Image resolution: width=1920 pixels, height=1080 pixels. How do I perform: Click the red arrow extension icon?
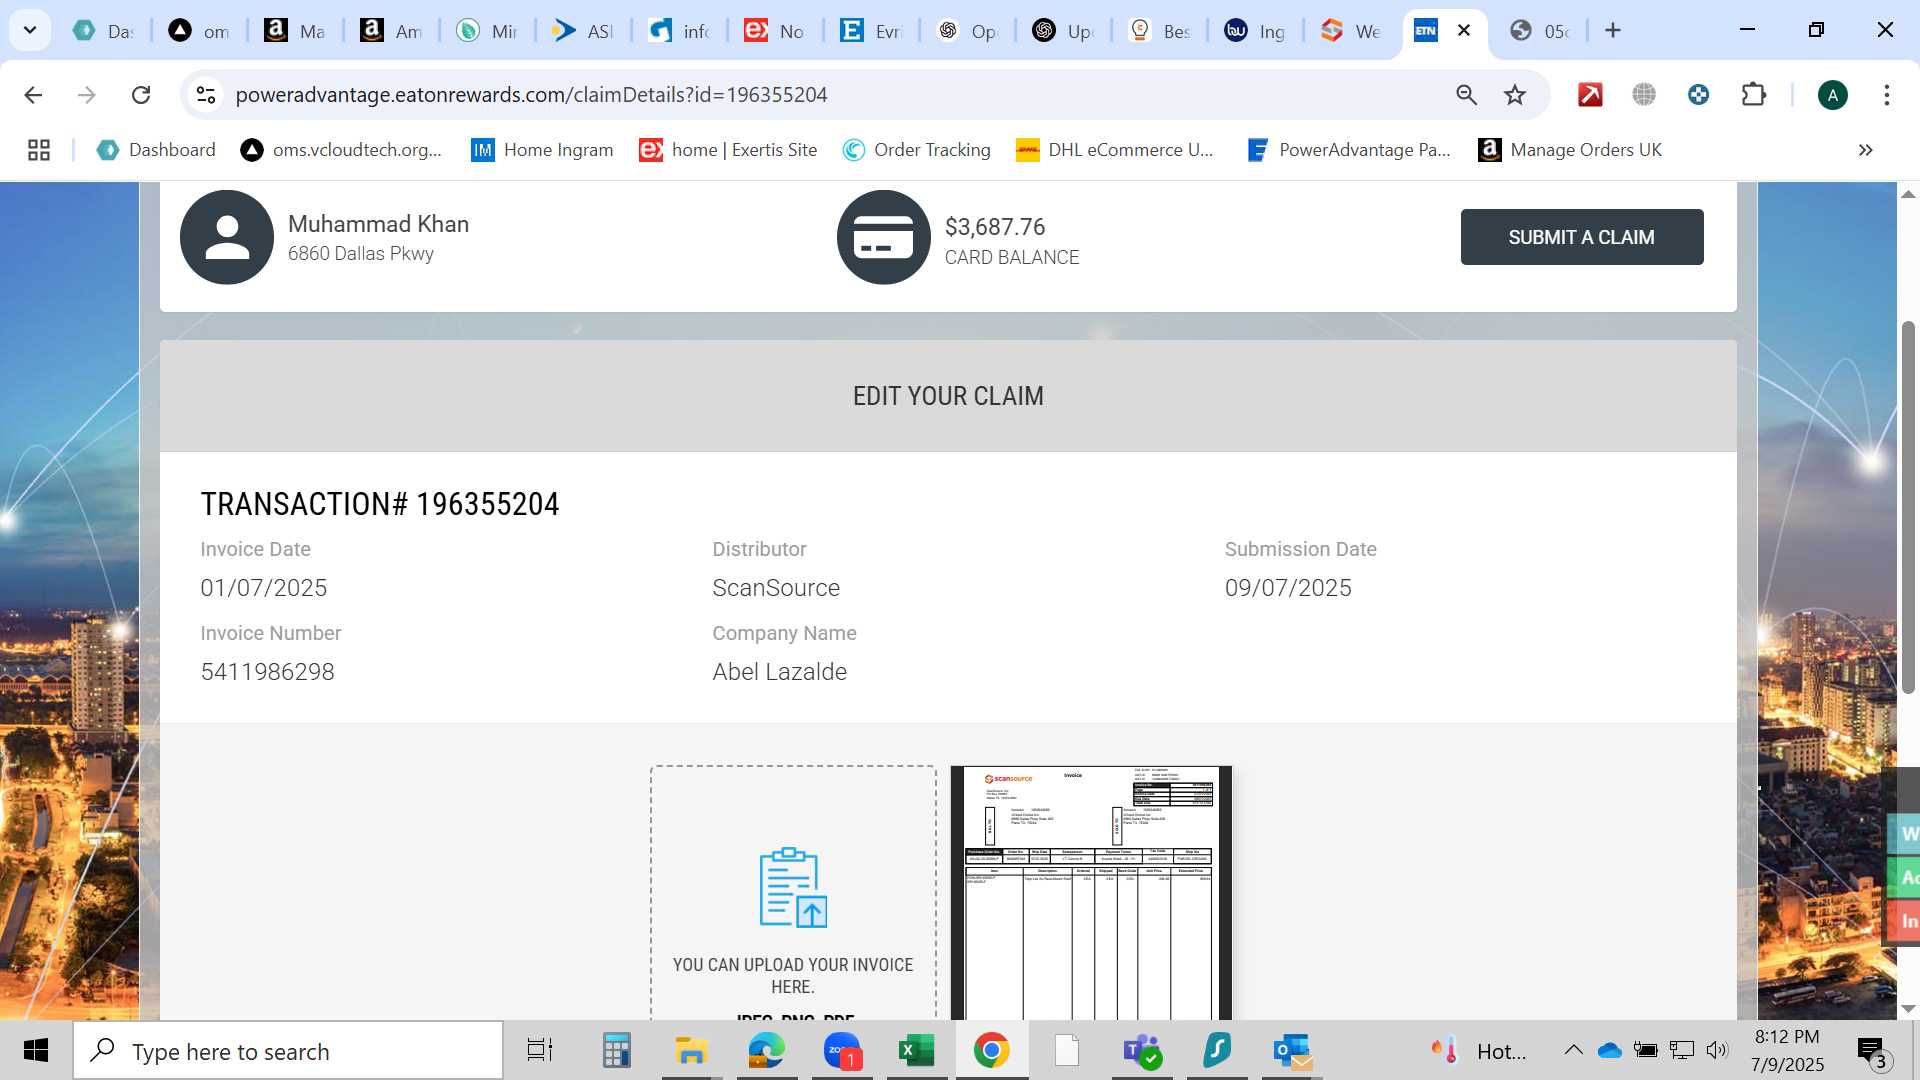pyautogui.click(x=1590, y=95)
